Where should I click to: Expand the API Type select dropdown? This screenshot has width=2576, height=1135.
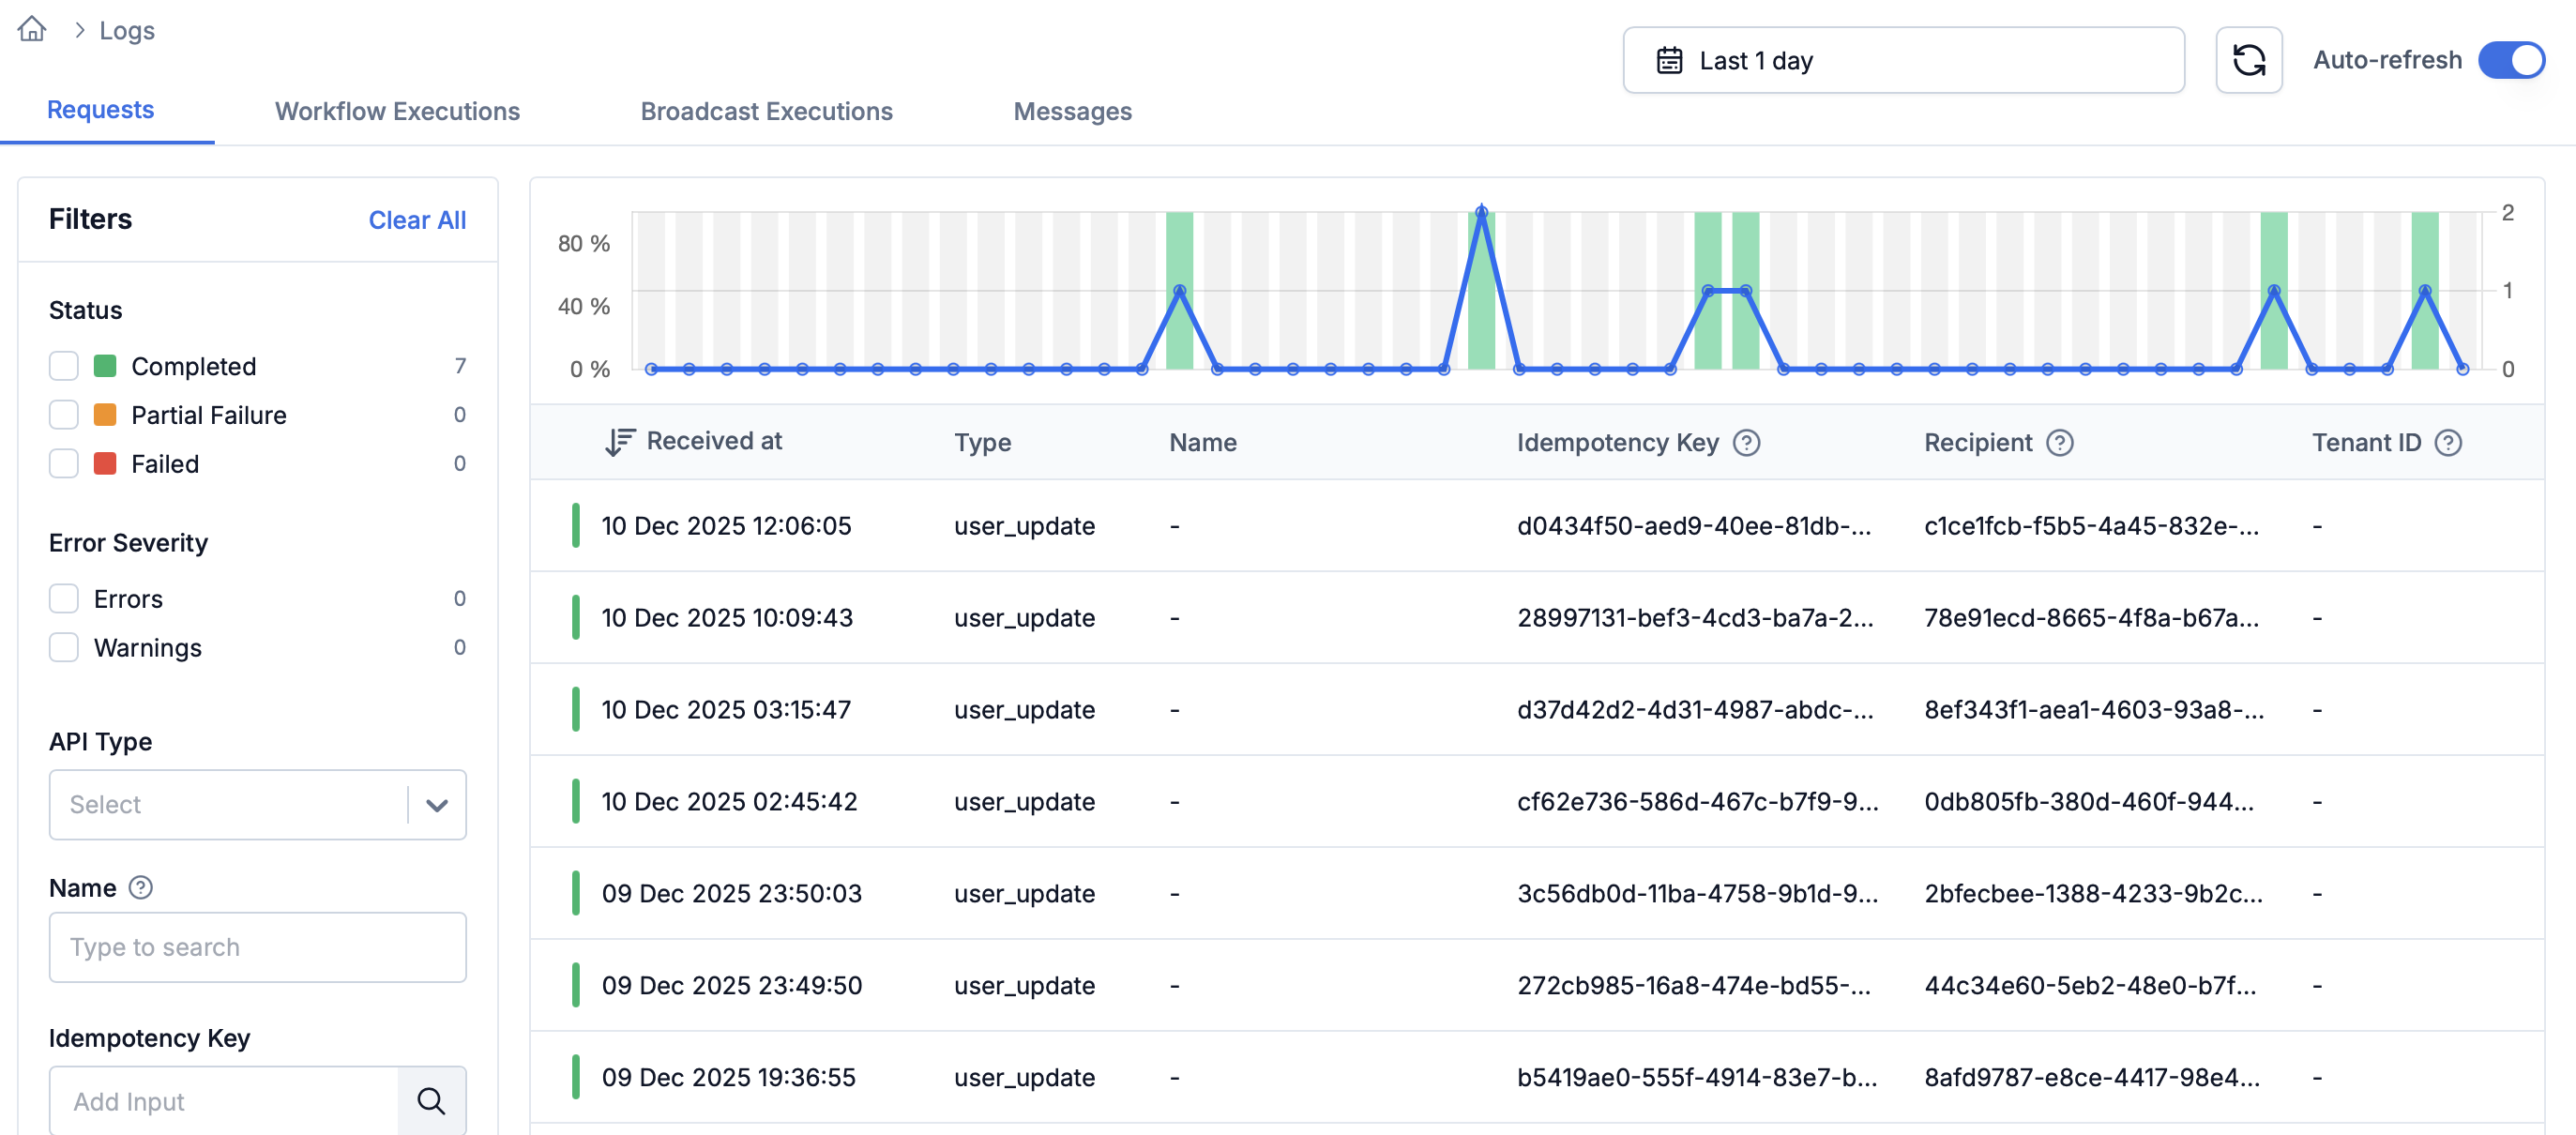(x=436, y=805)
